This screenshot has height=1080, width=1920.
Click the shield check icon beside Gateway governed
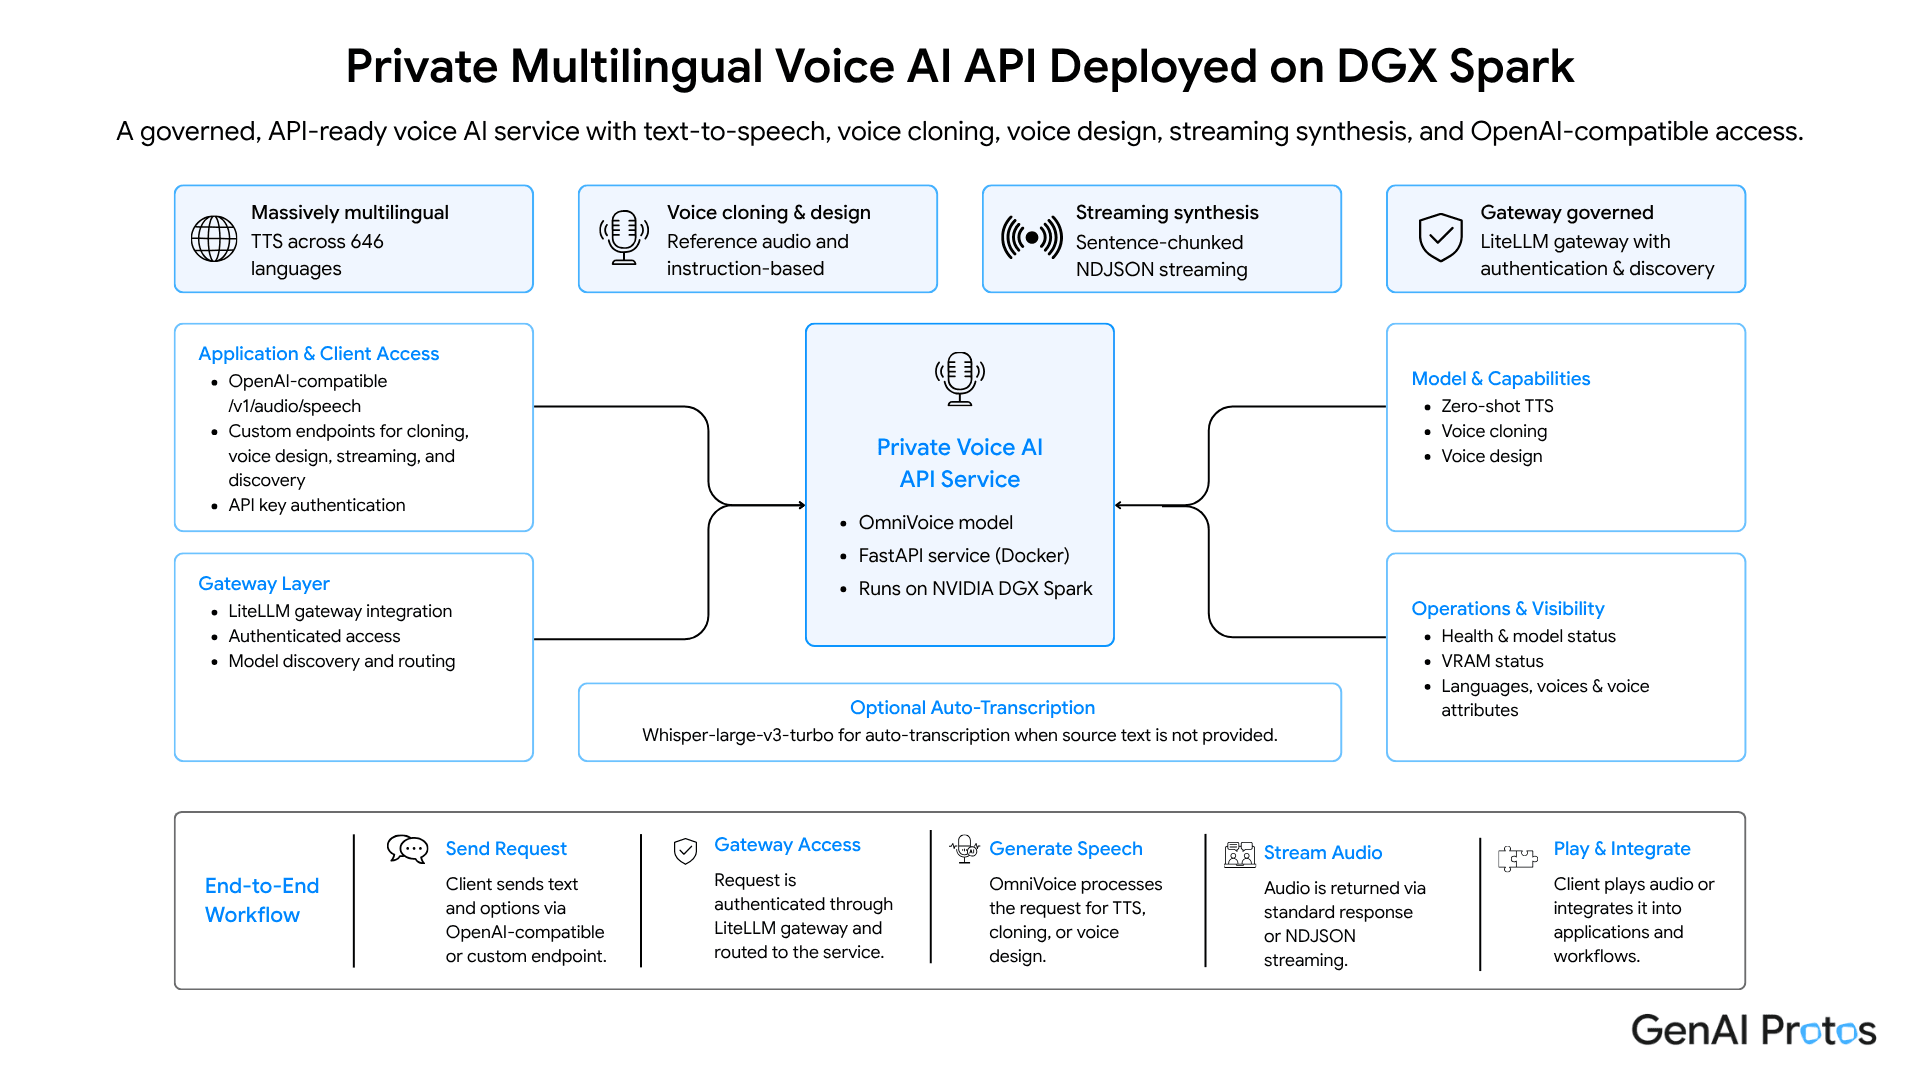[1440, 238]
